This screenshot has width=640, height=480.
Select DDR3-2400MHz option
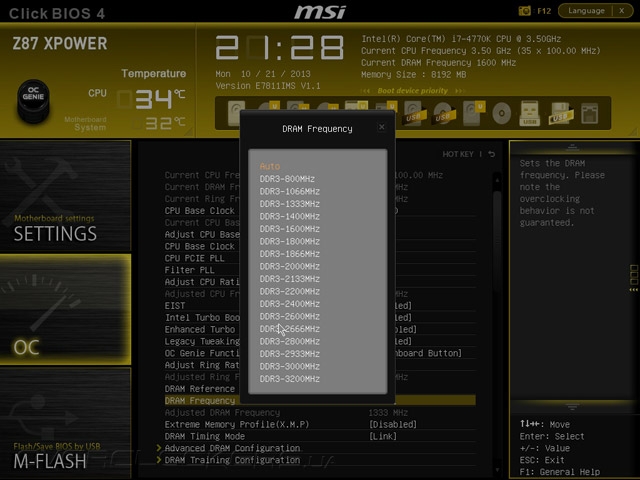(289, 304)
